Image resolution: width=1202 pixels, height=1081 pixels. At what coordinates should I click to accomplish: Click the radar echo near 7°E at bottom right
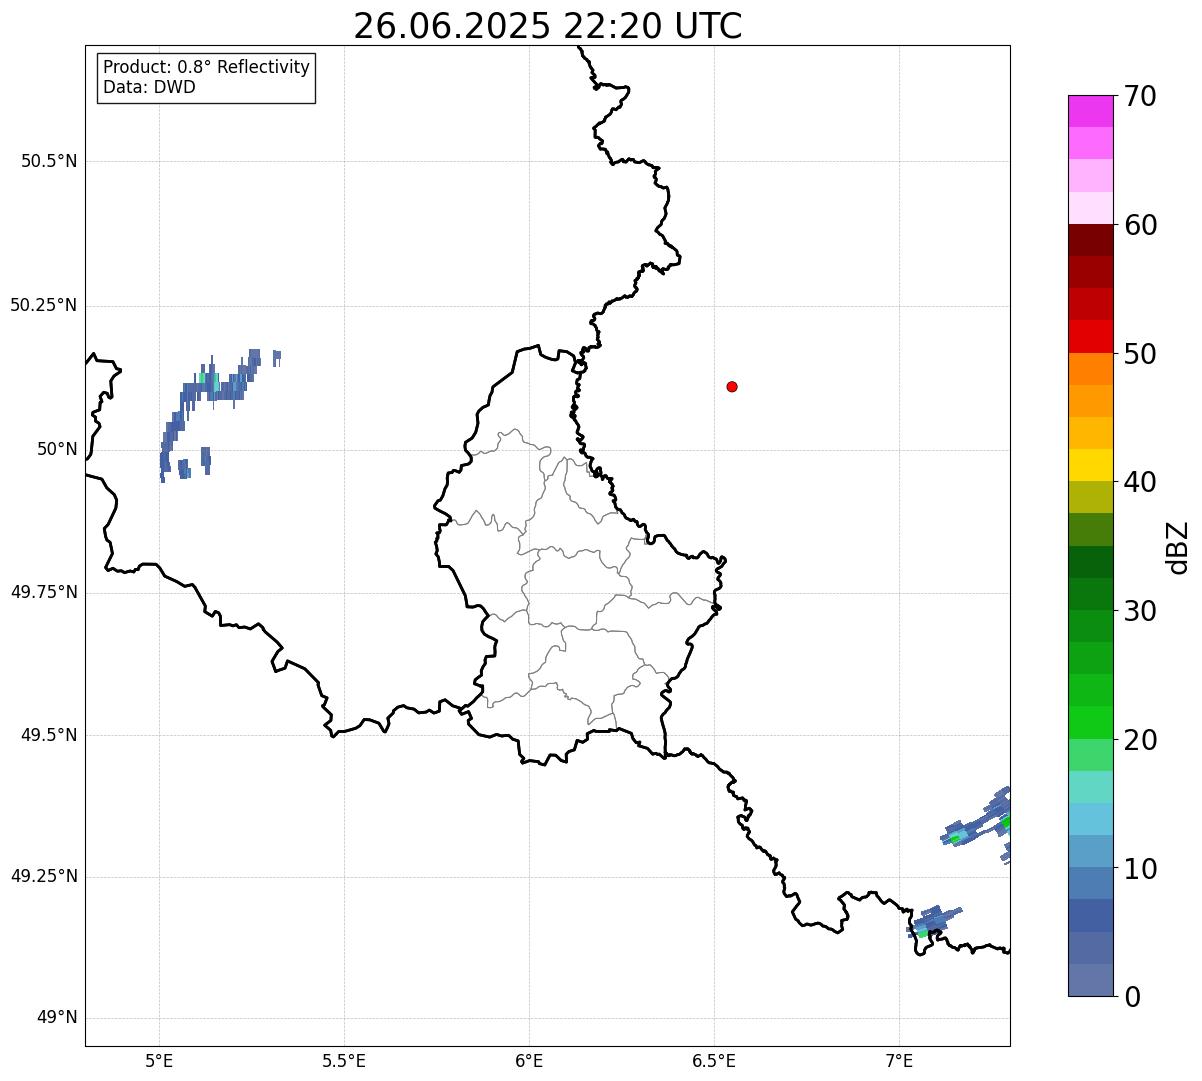[934, 920]
